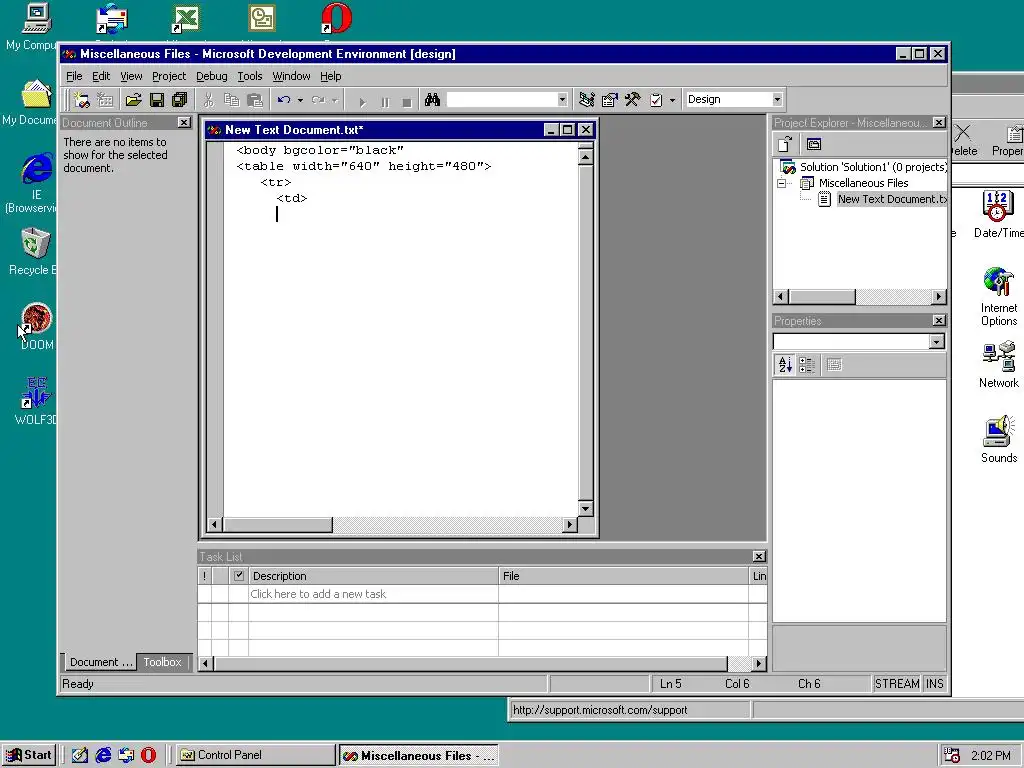Click Internet Explorer icon in quick launch
The height and width of the screenshot is (768, 1024).
coord(103,755)
